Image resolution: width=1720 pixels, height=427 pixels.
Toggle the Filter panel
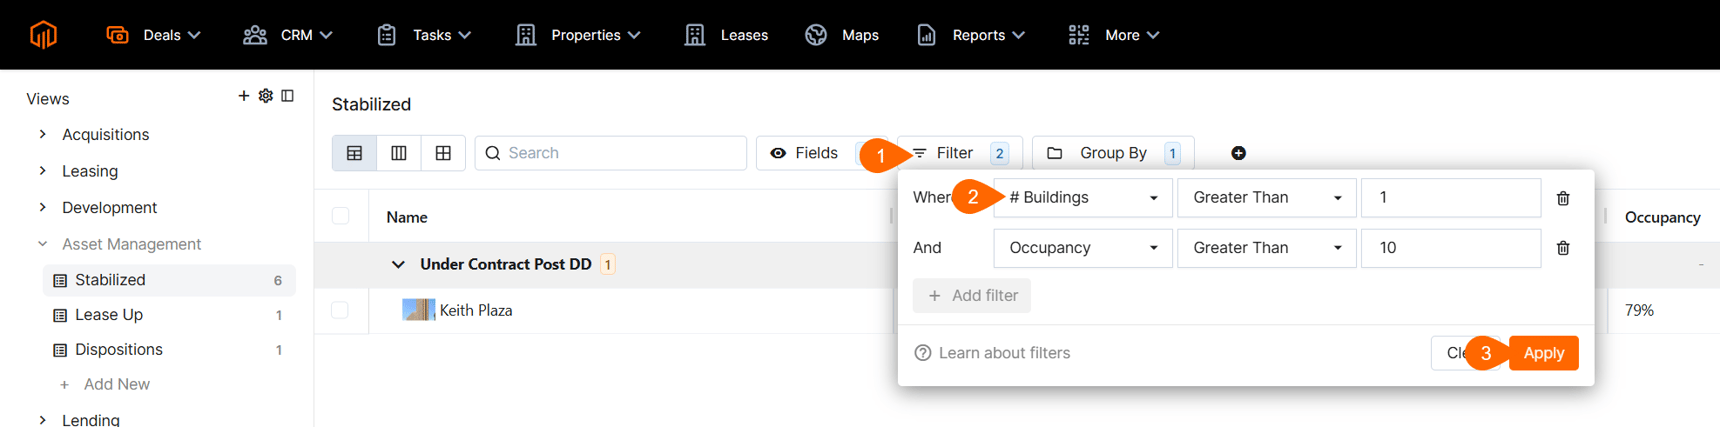[x=960, y=153]
